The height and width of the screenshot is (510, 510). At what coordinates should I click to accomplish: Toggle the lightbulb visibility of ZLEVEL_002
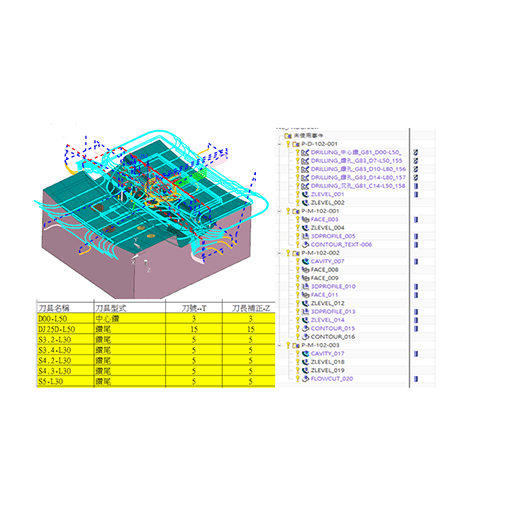(x=298, y=203)
